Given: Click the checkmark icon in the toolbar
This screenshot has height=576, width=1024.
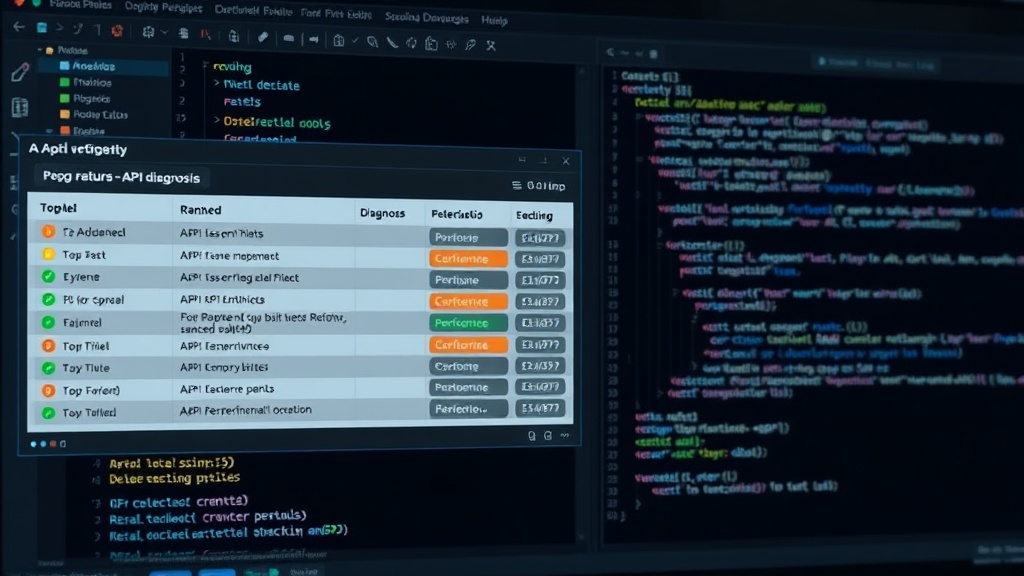Looking at the screenshot, I should coord(355,40).
